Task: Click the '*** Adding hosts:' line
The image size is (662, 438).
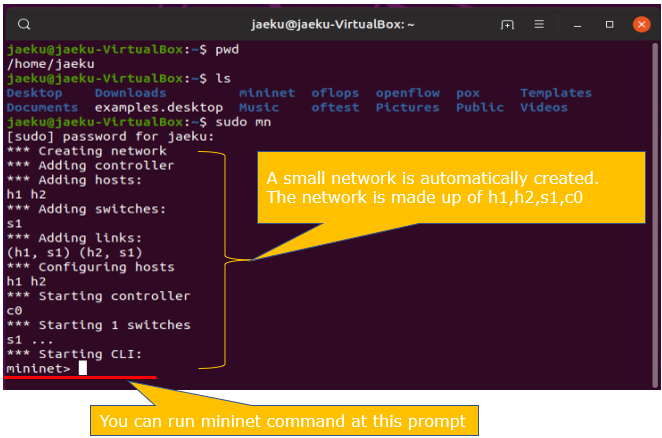Action: (74, 180)
